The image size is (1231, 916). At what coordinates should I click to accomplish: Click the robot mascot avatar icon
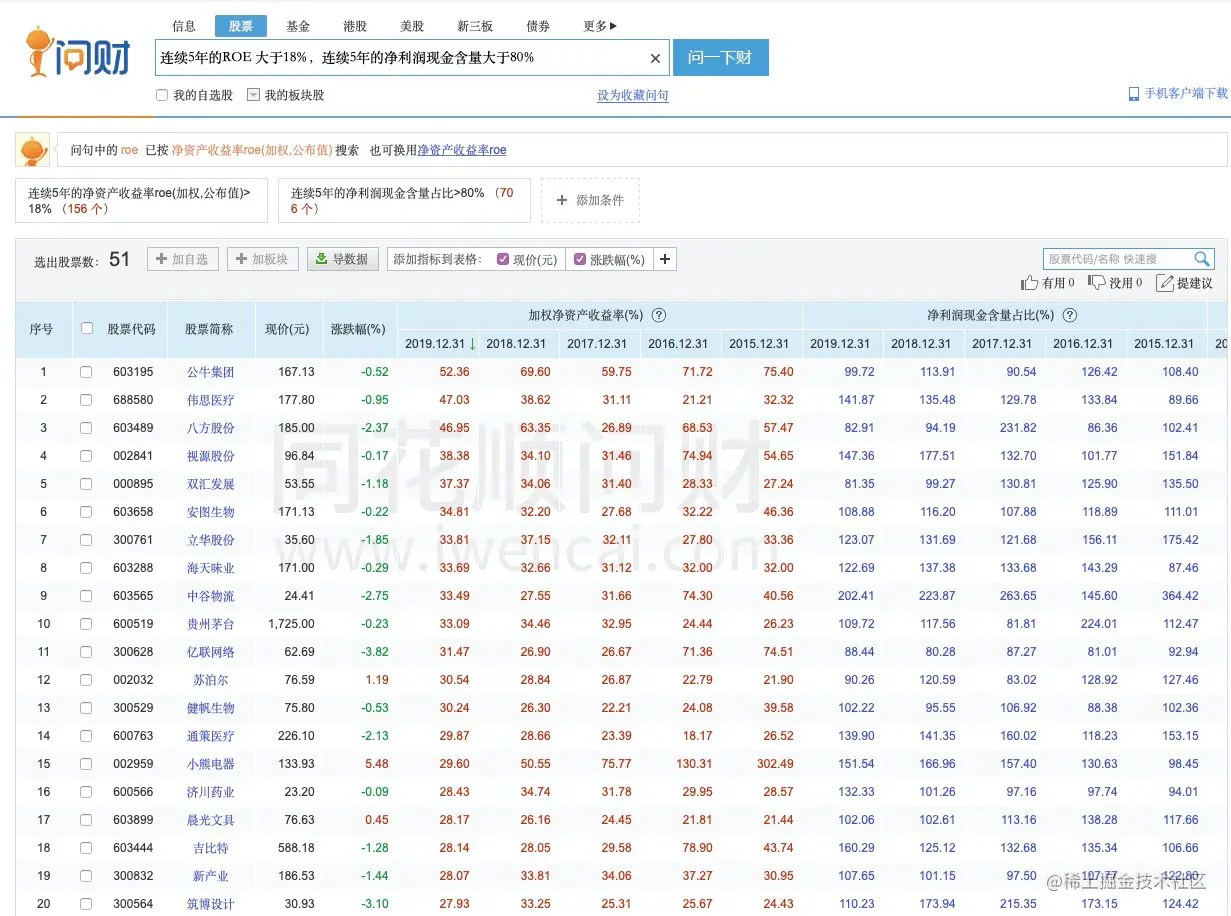tap(33, 150)
